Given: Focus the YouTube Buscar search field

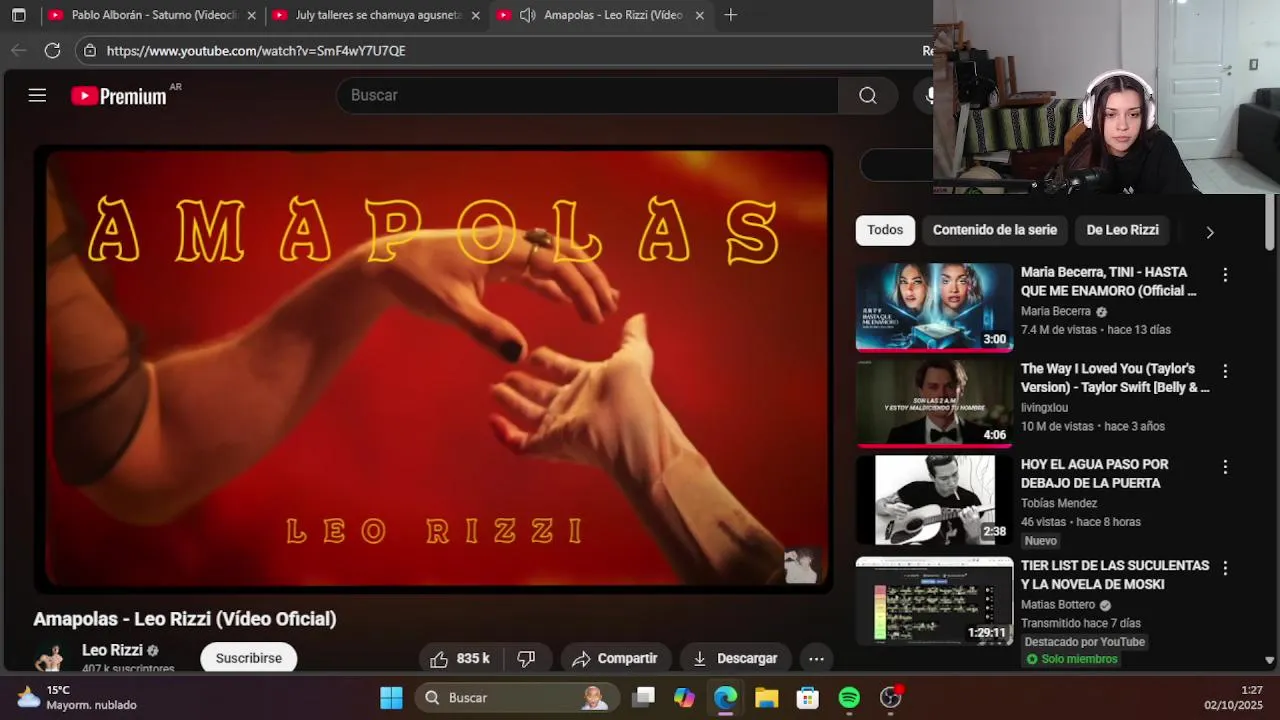Looking at the screenshot, I should (588, 95).
